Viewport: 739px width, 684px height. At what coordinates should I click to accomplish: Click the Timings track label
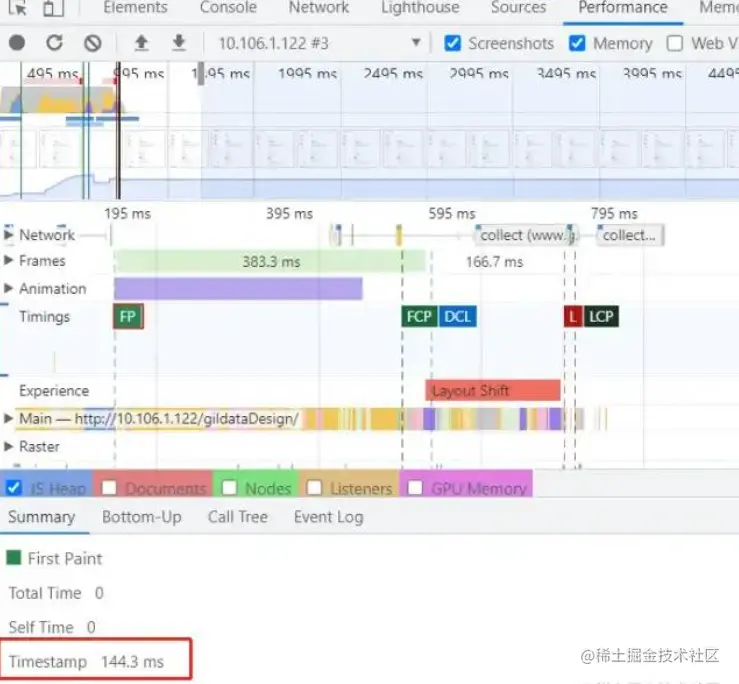tap(44, 316)
